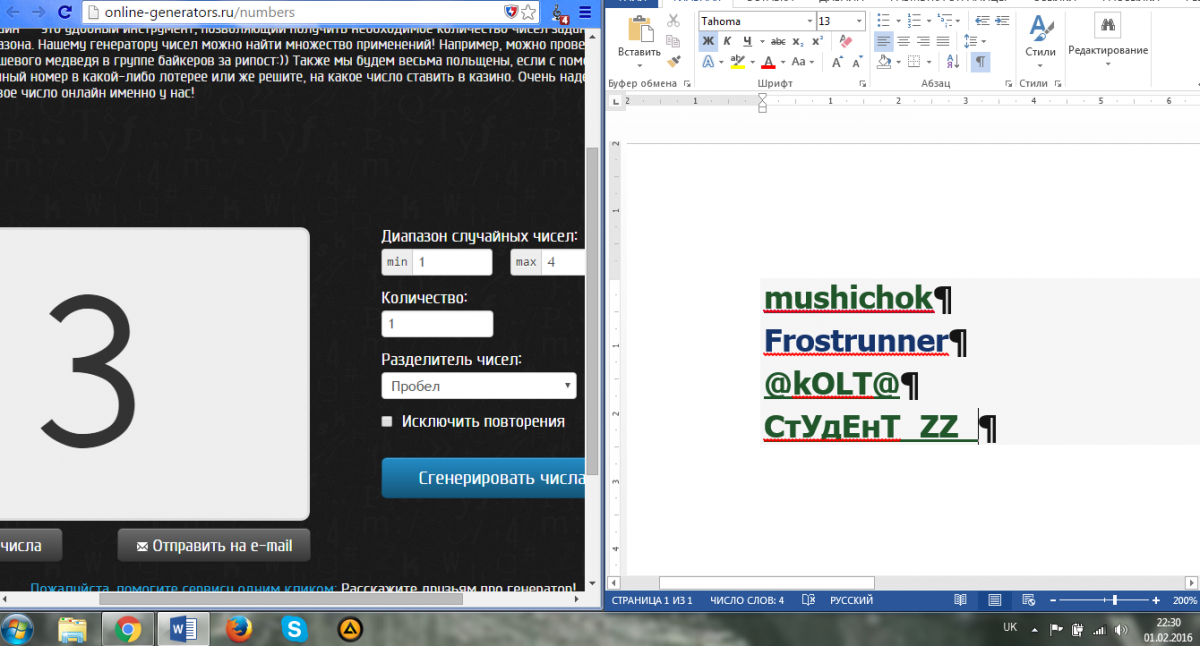Toggle strikethrough abc formatting
The image size is (1200, 646).
point(776,41)
